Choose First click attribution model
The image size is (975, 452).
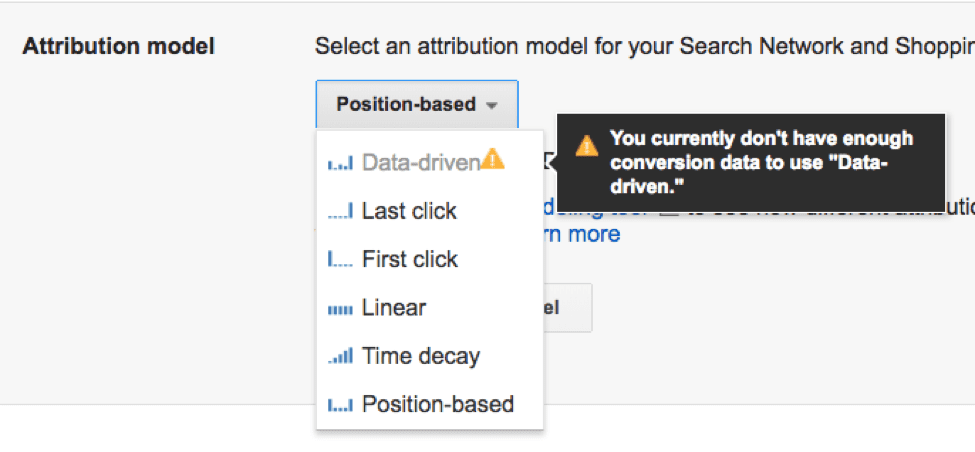410,259
